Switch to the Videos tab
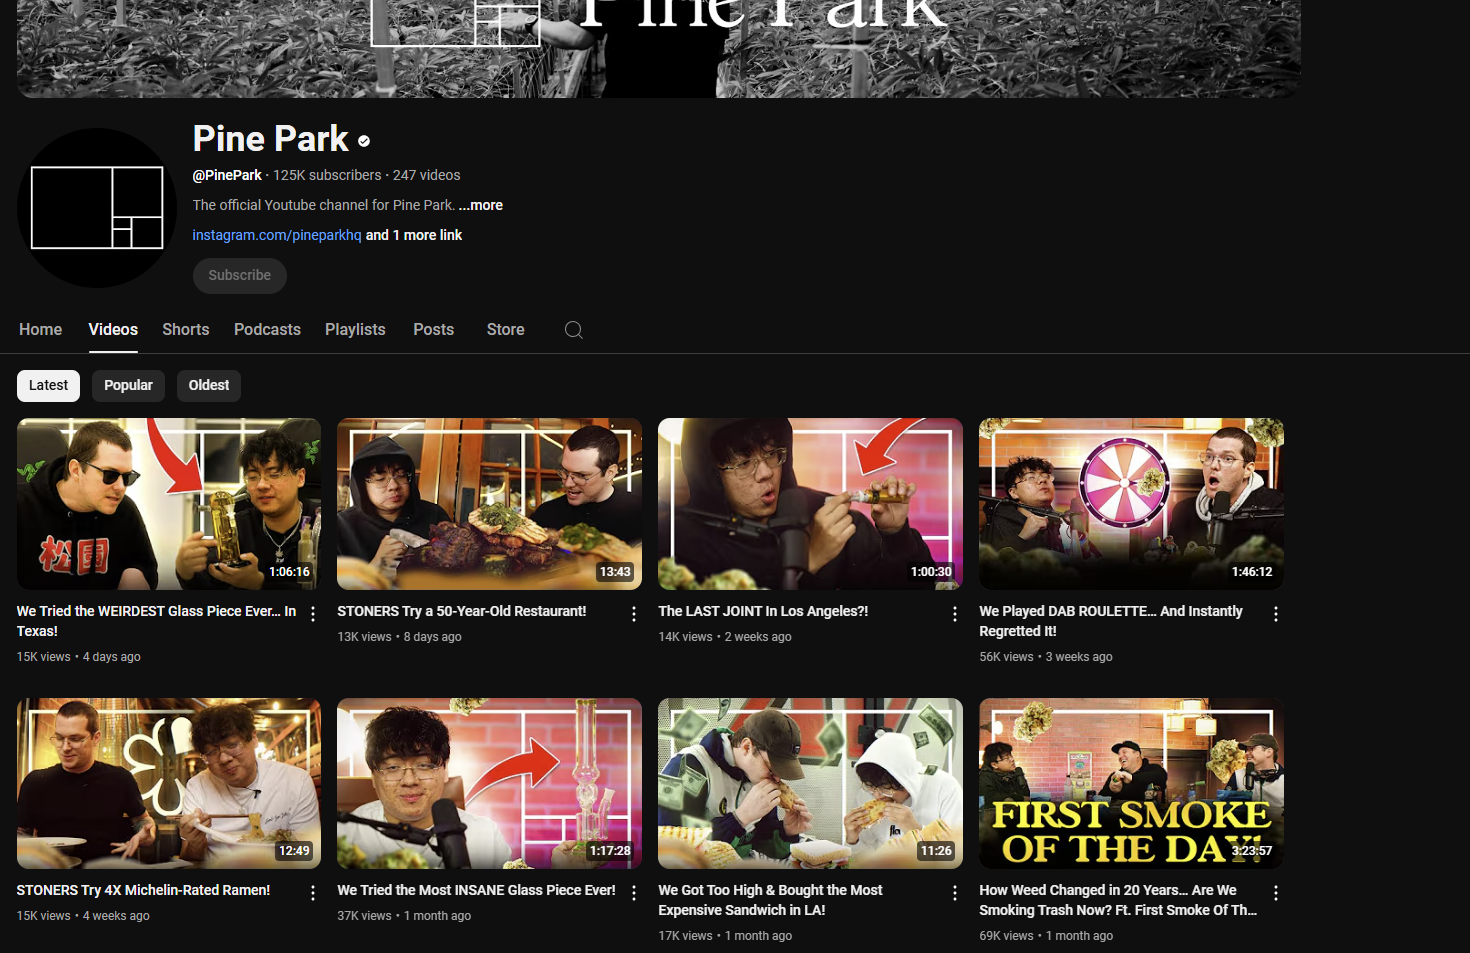Screen dimensions: 1470x953 [x=113, y=330]
